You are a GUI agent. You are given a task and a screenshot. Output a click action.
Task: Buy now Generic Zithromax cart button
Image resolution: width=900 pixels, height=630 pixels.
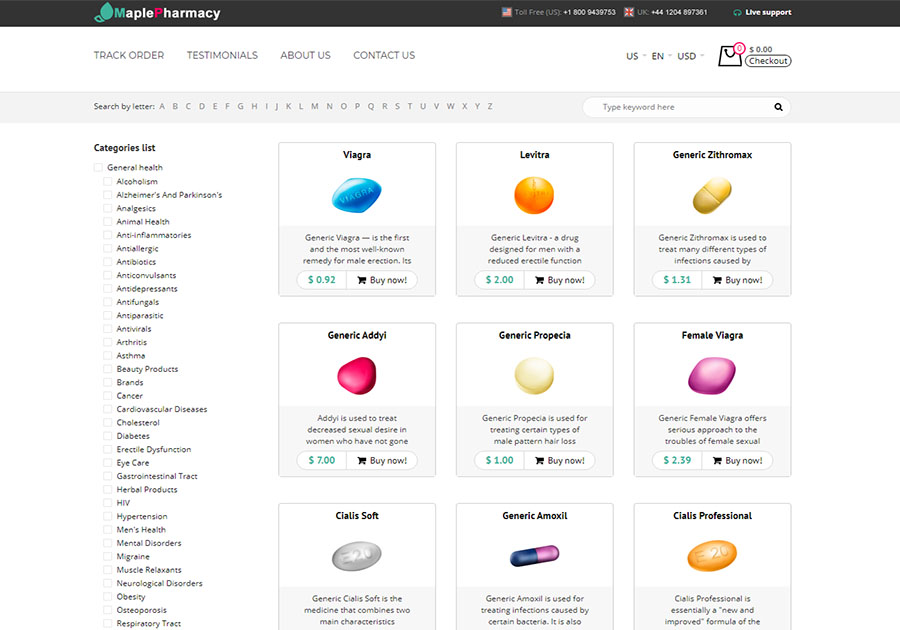738,280
